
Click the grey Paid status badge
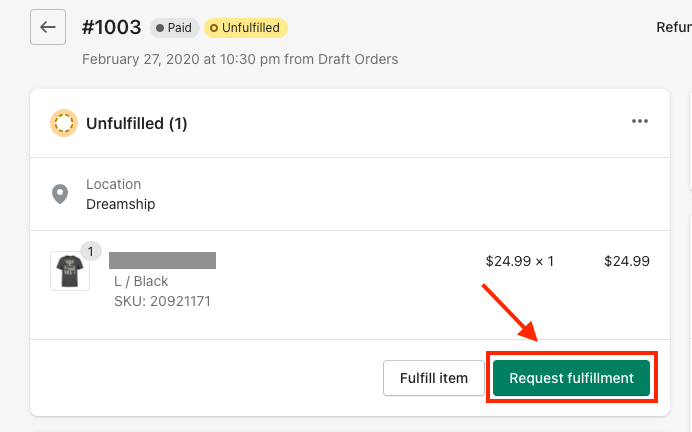tap(174, 28)
